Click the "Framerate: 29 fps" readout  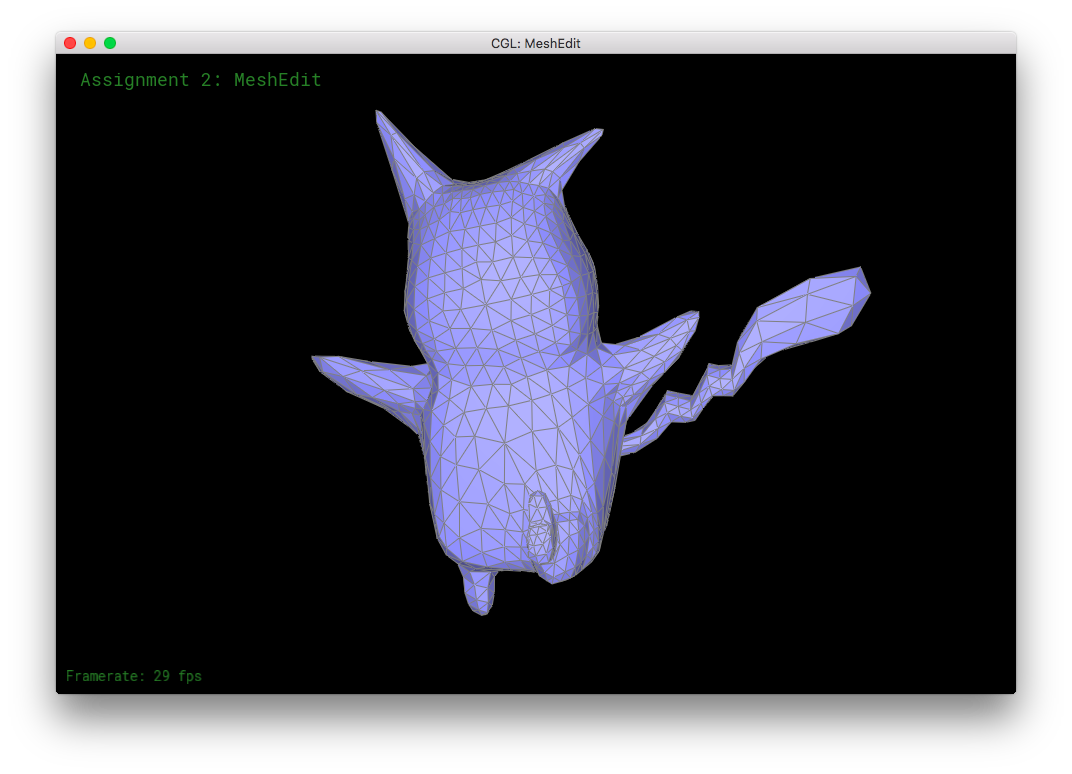(x=134, y=676)
